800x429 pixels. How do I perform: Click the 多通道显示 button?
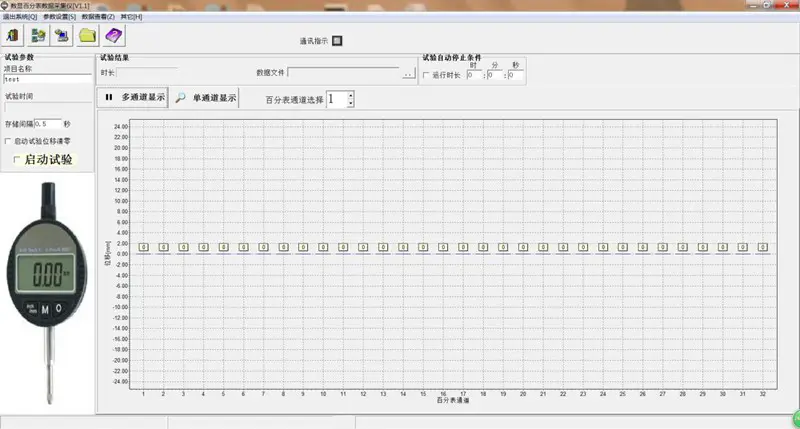click(133, 97)
